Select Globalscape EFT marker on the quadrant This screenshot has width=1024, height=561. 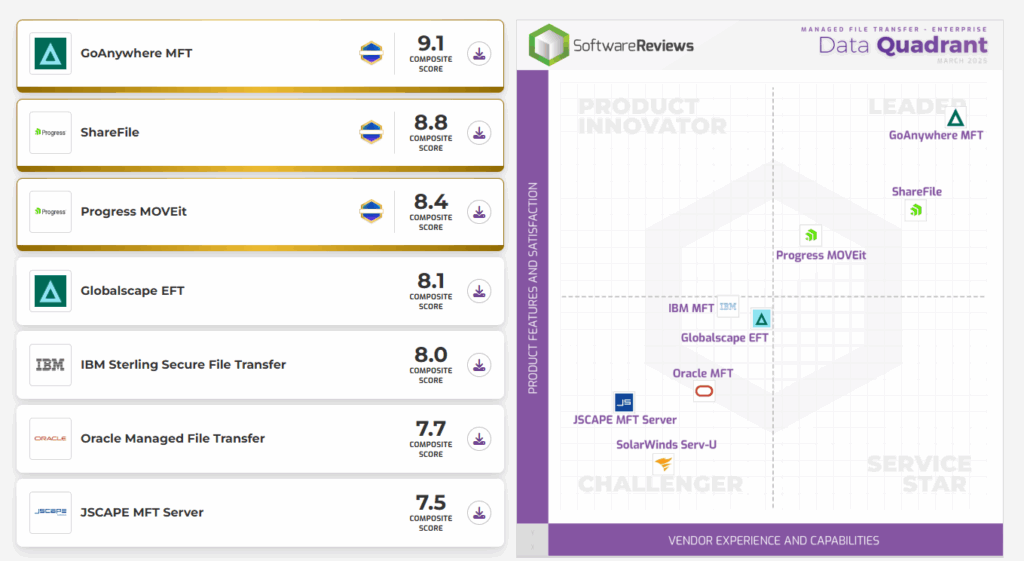[761, 319]
